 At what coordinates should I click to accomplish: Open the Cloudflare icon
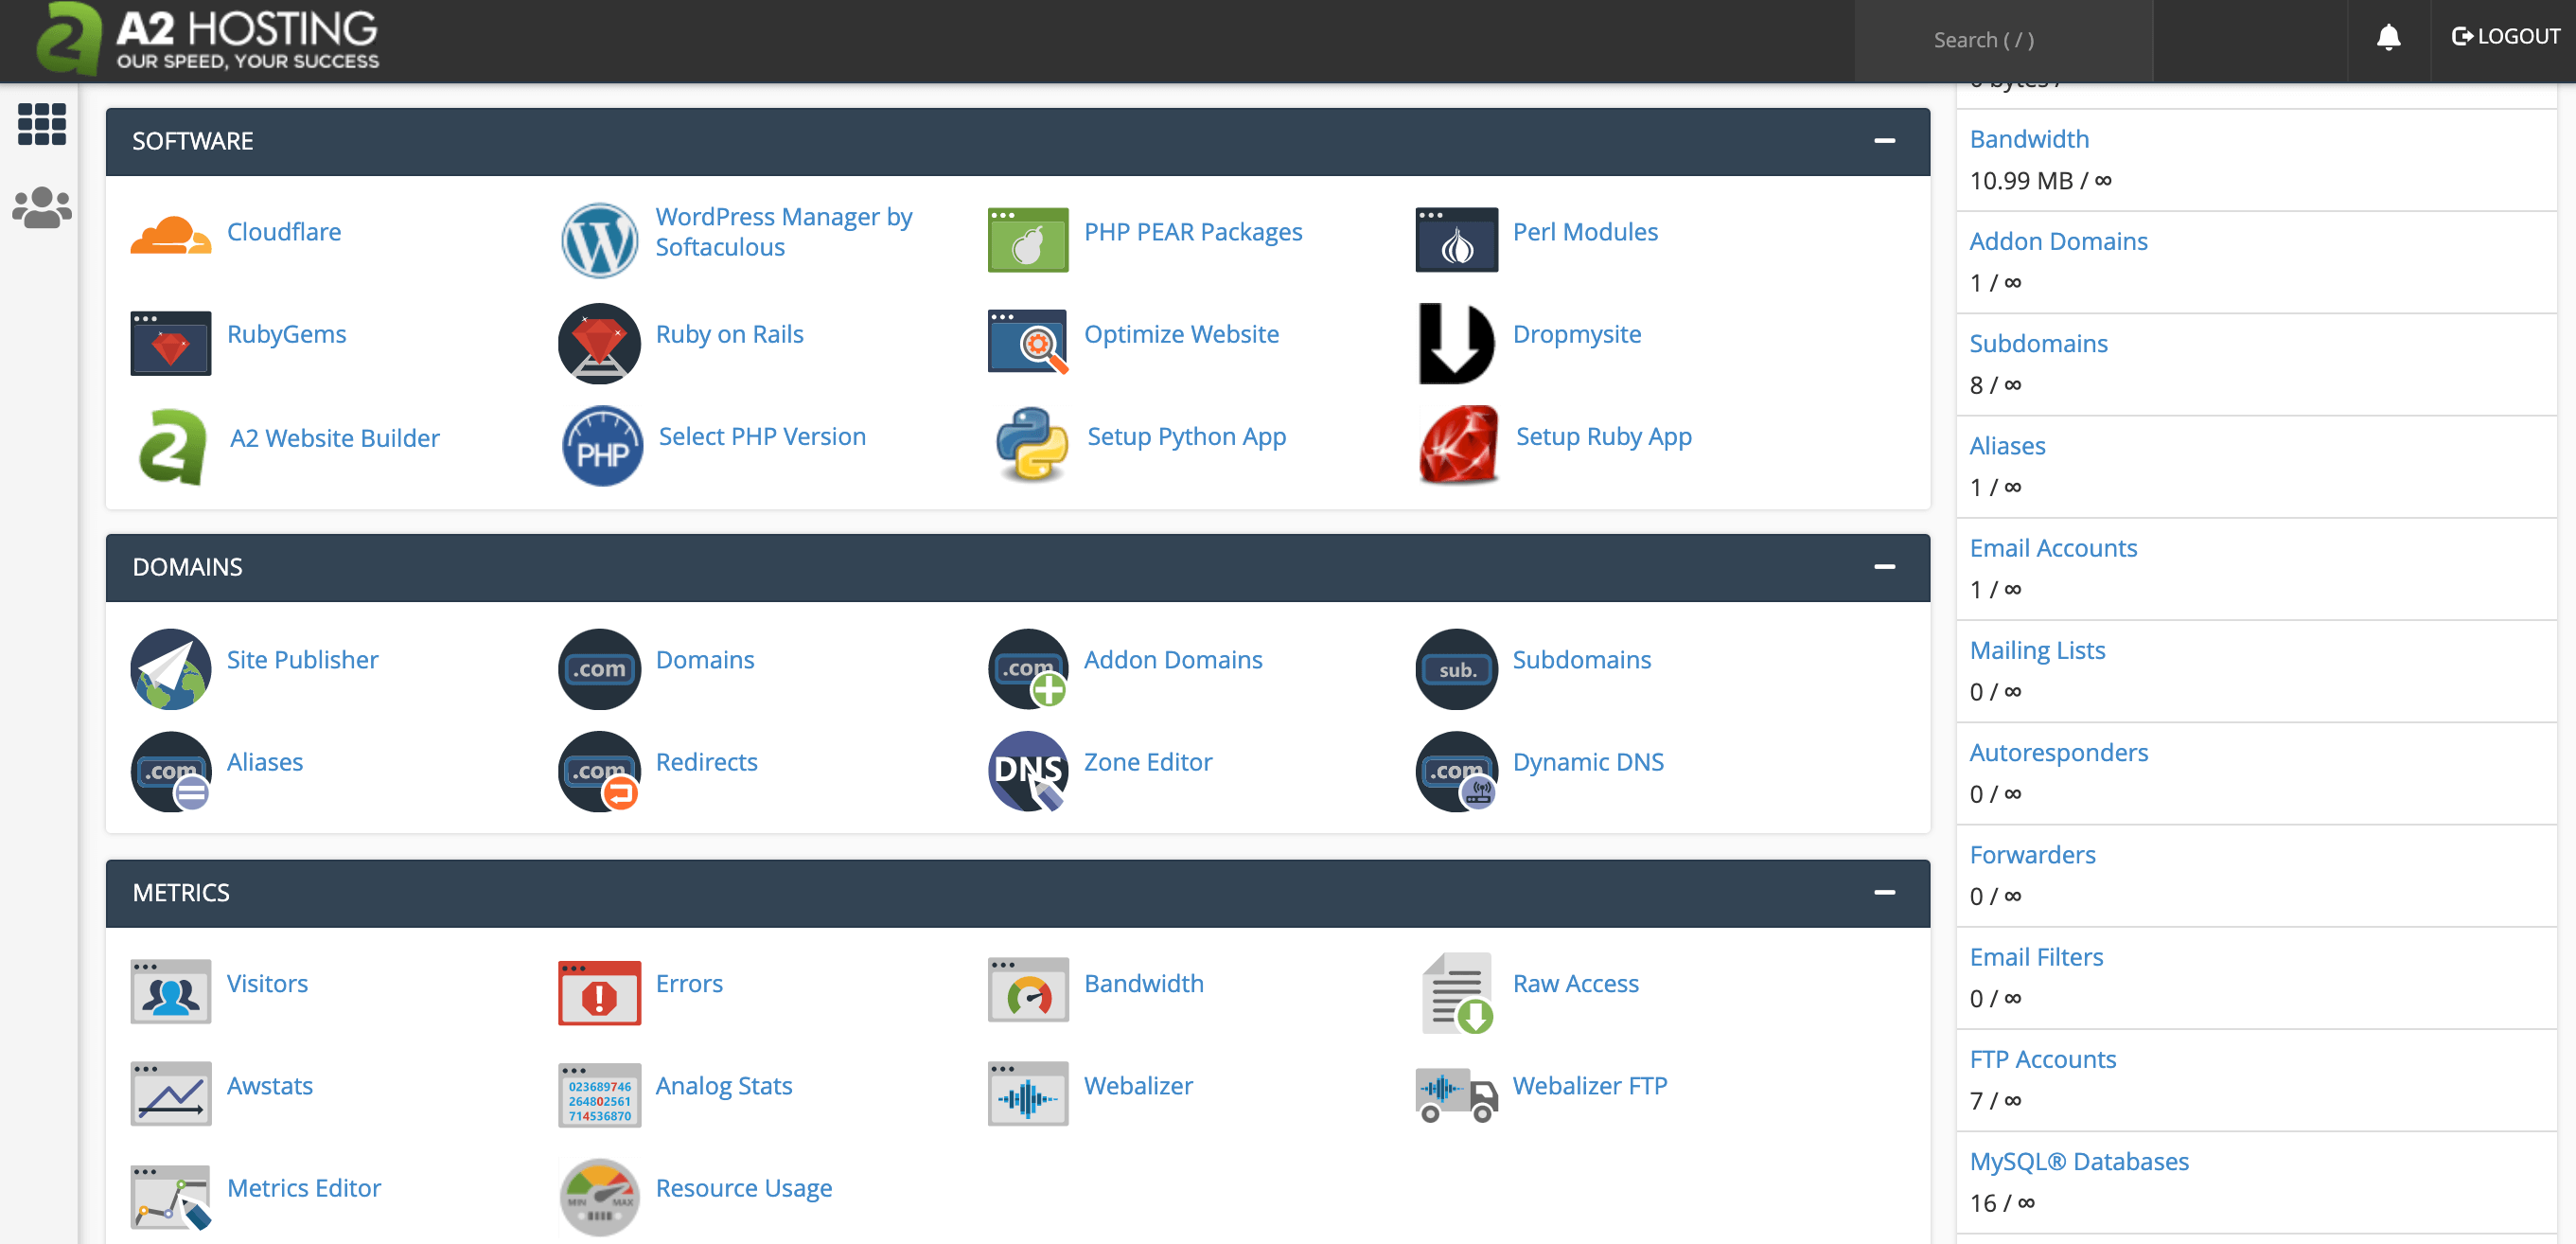tap(170, 236)
